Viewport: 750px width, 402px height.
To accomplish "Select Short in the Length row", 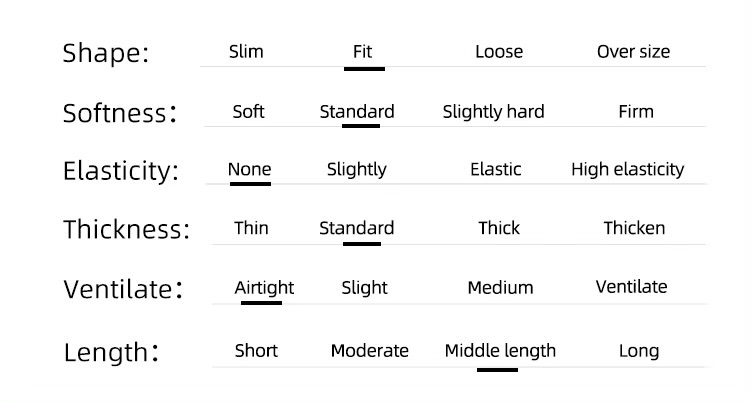I will (256, 351).
